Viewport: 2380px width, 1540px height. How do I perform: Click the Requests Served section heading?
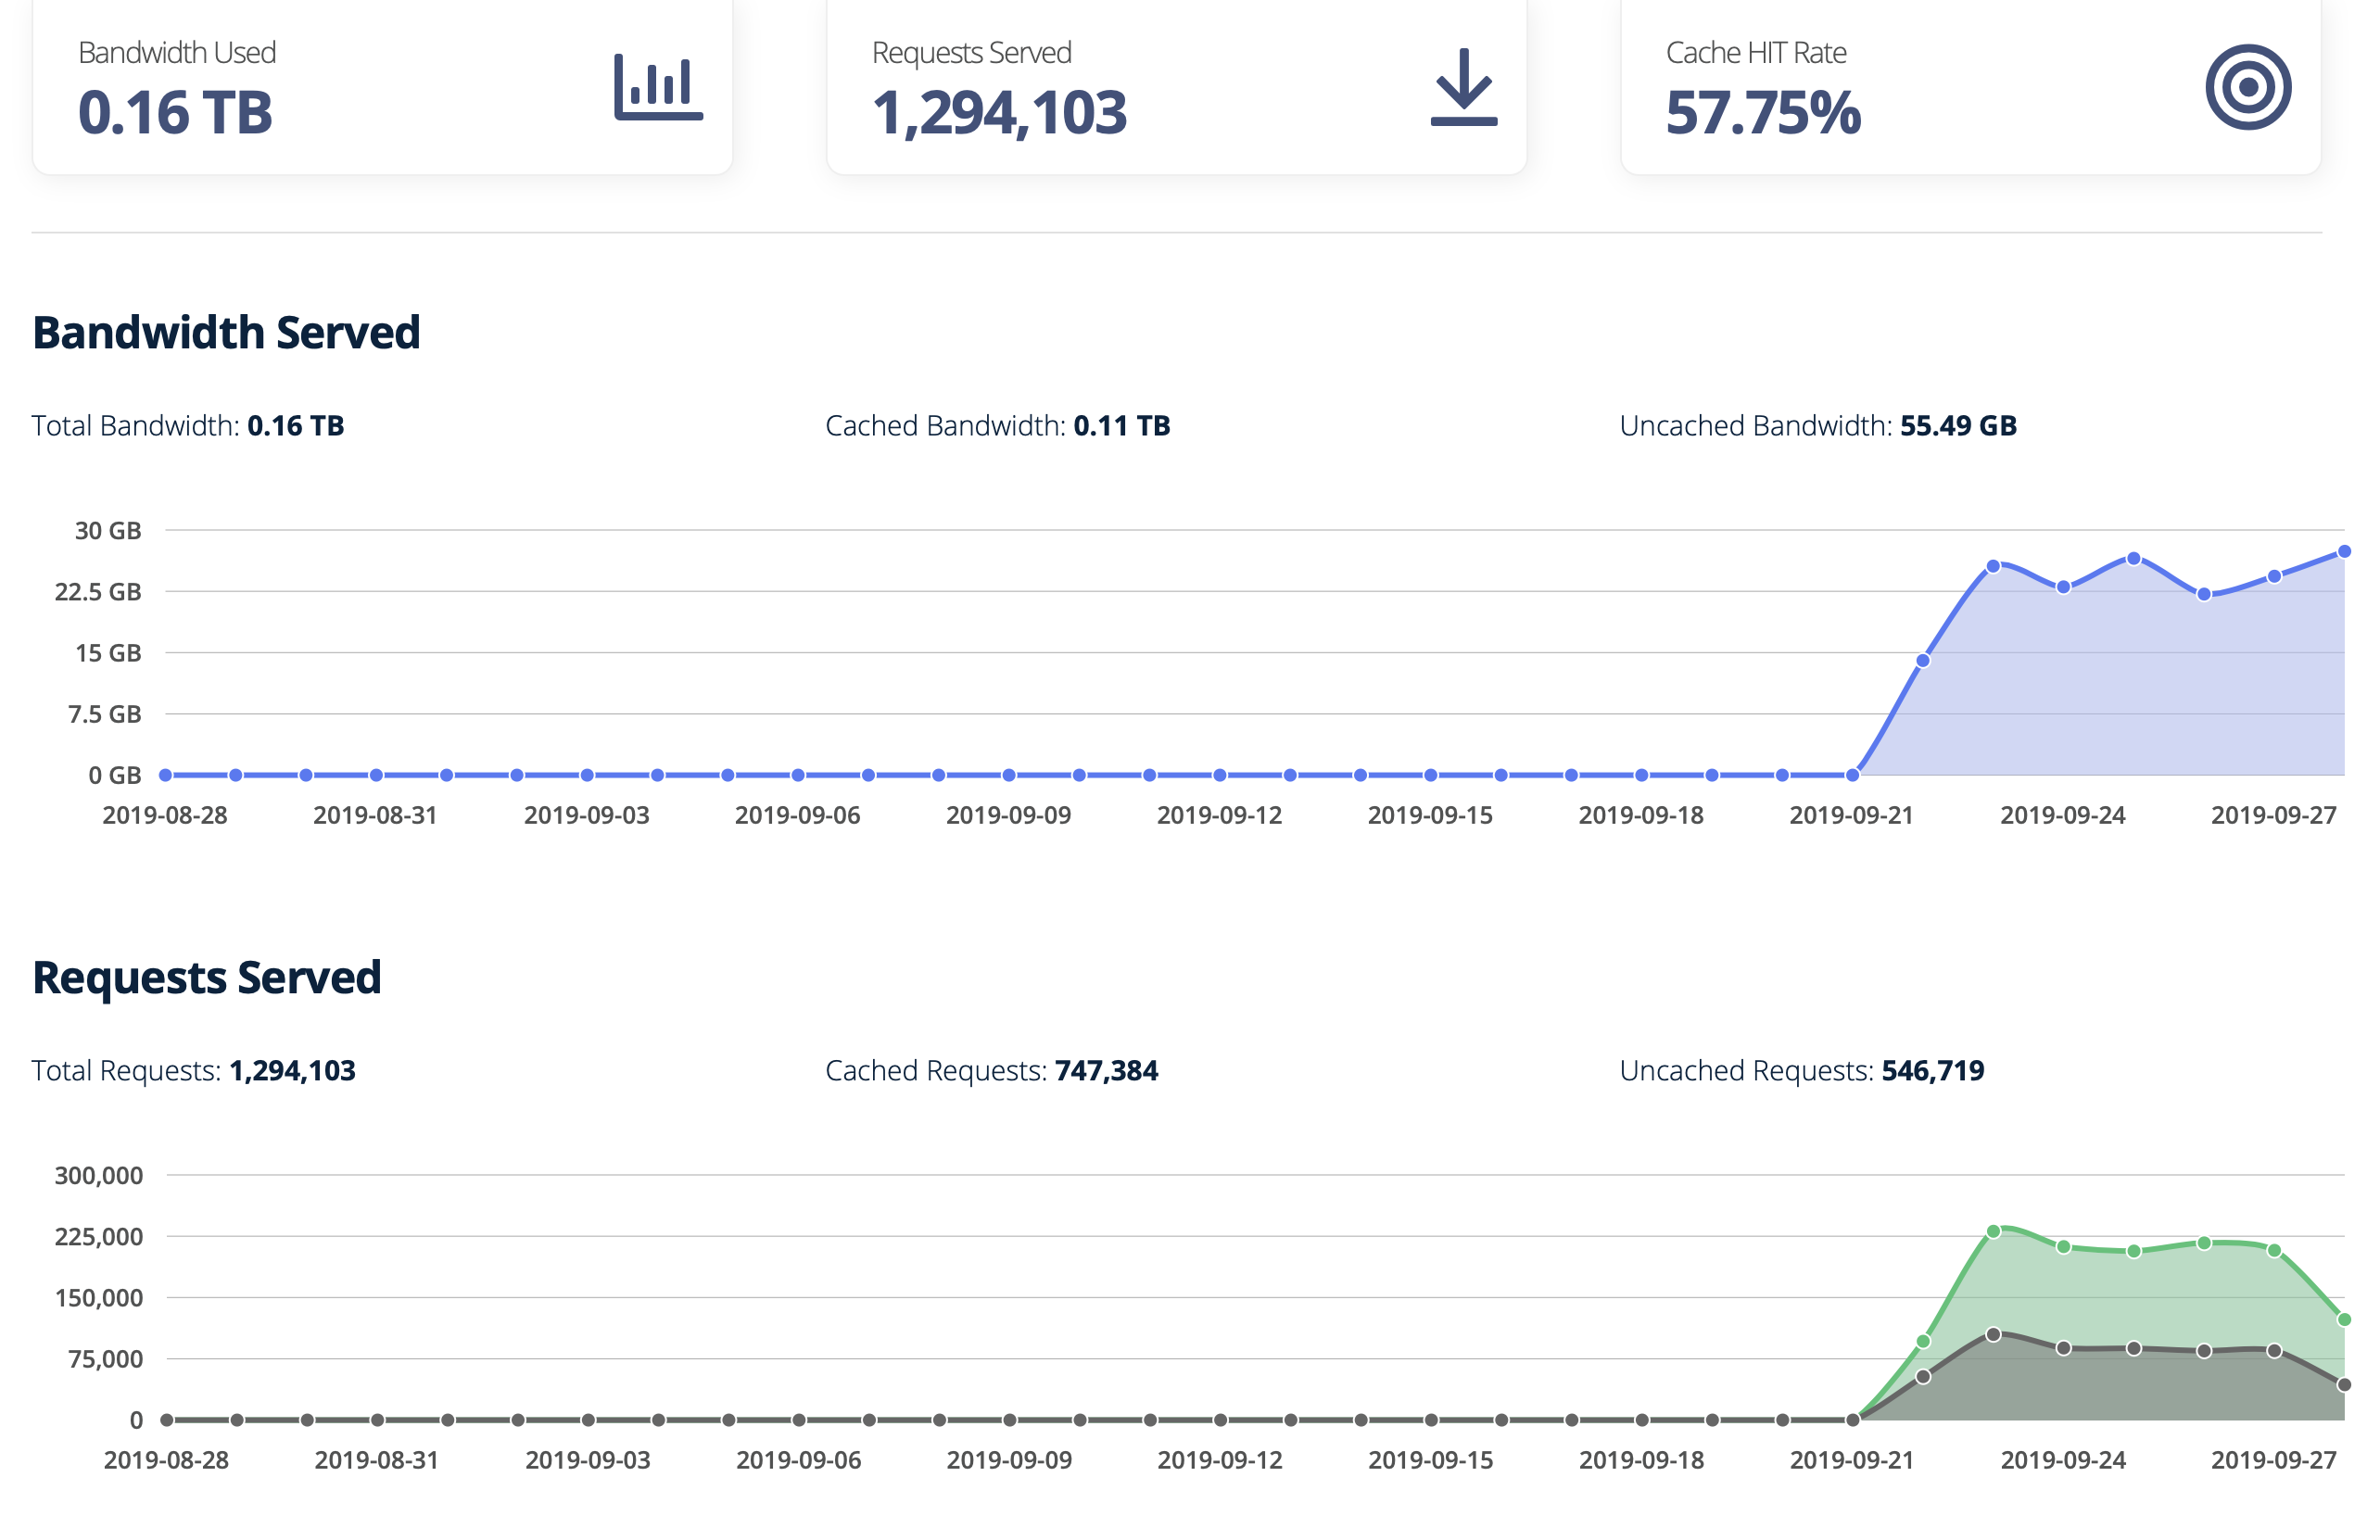(x=207, y=978)
